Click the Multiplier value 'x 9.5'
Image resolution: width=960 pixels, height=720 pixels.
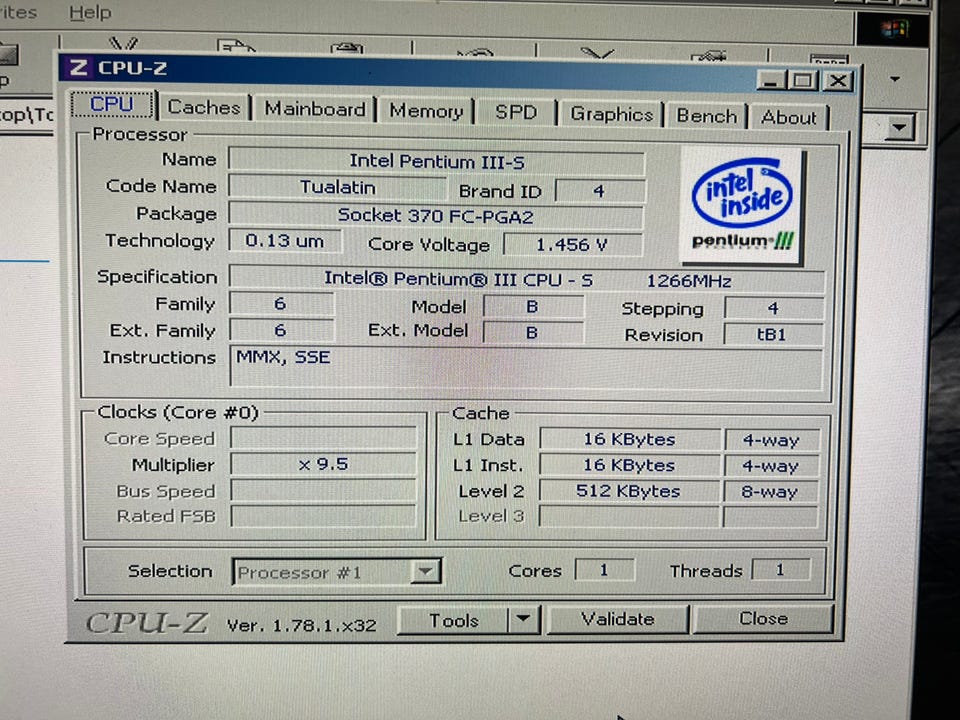(323, 464)
